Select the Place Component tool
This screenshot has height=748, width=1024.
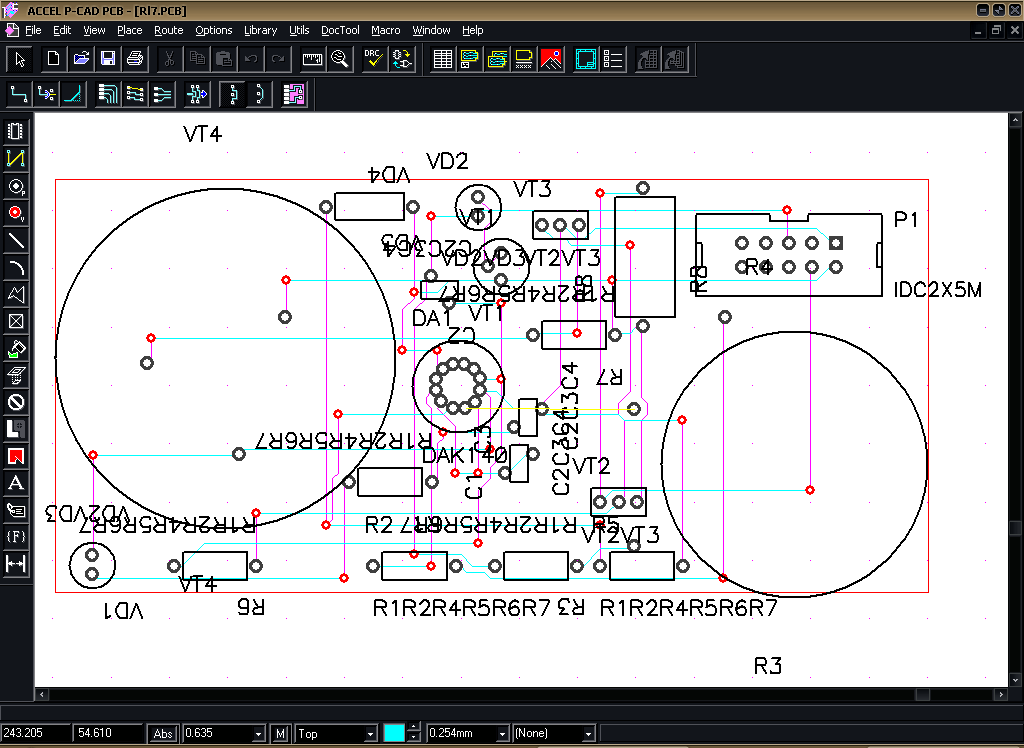(x=16, y=131)
